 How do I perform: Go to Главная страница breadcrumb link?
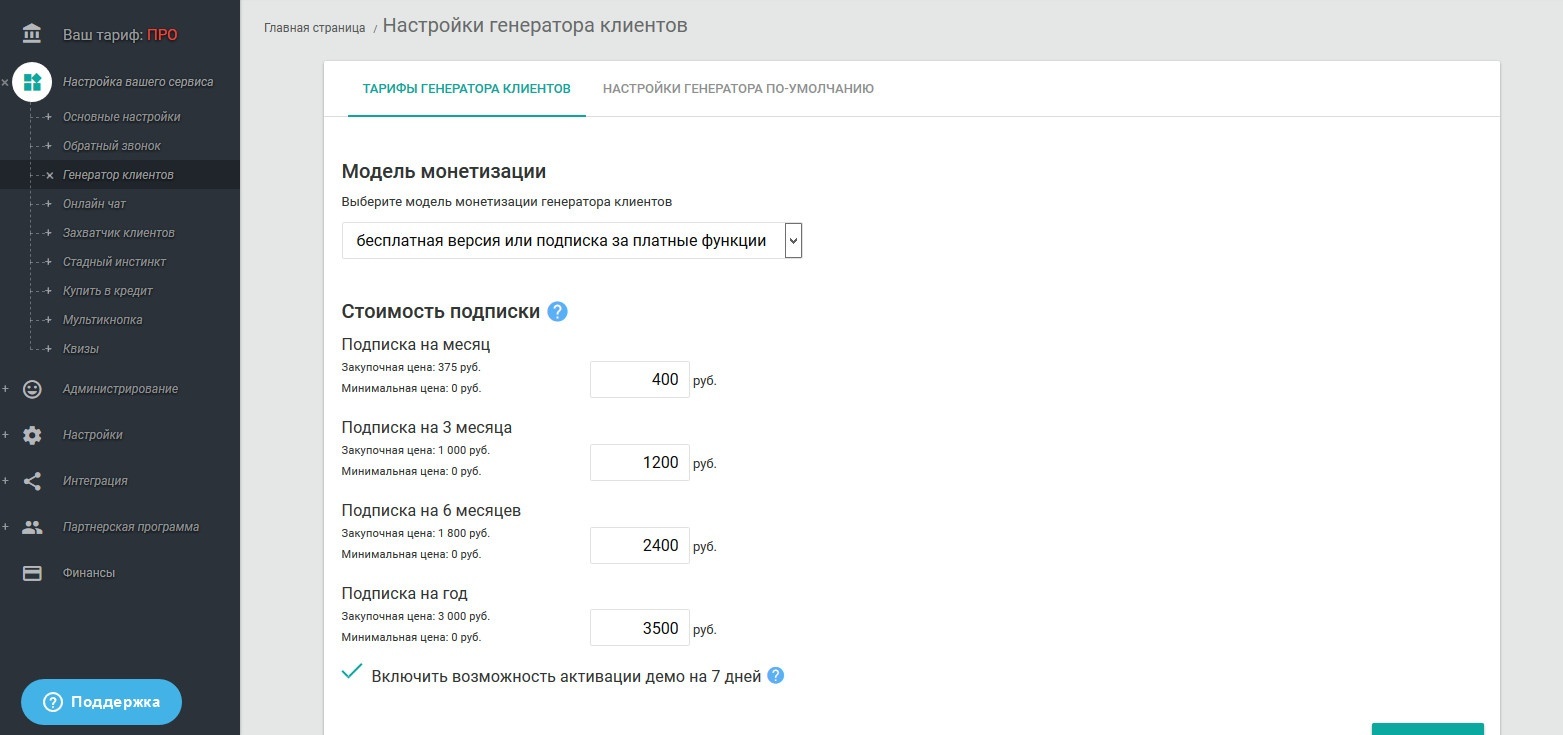pos(314,28)
